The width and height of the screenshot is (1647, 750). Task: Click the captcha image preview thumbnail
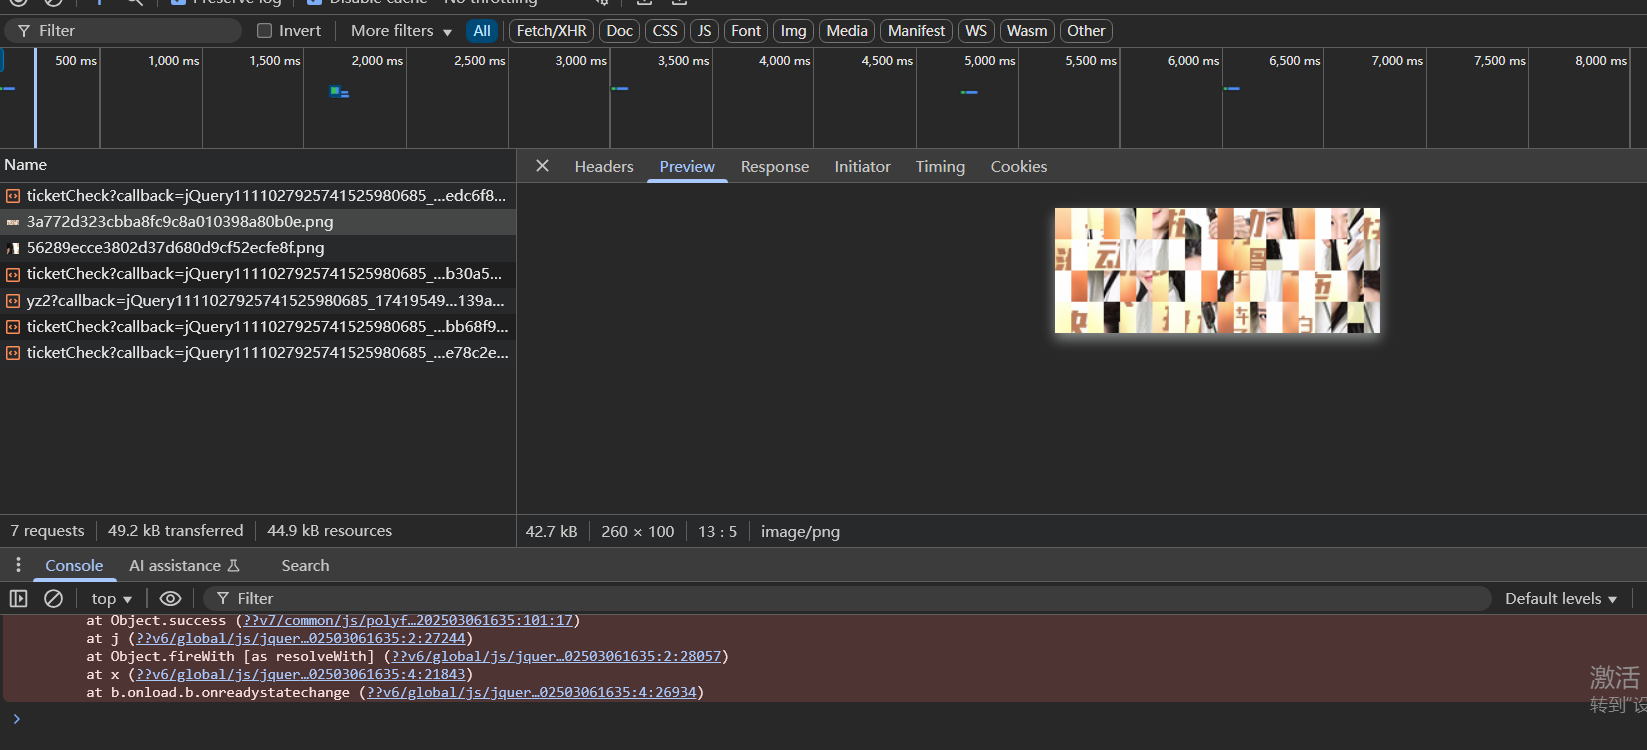(1217, 270)
